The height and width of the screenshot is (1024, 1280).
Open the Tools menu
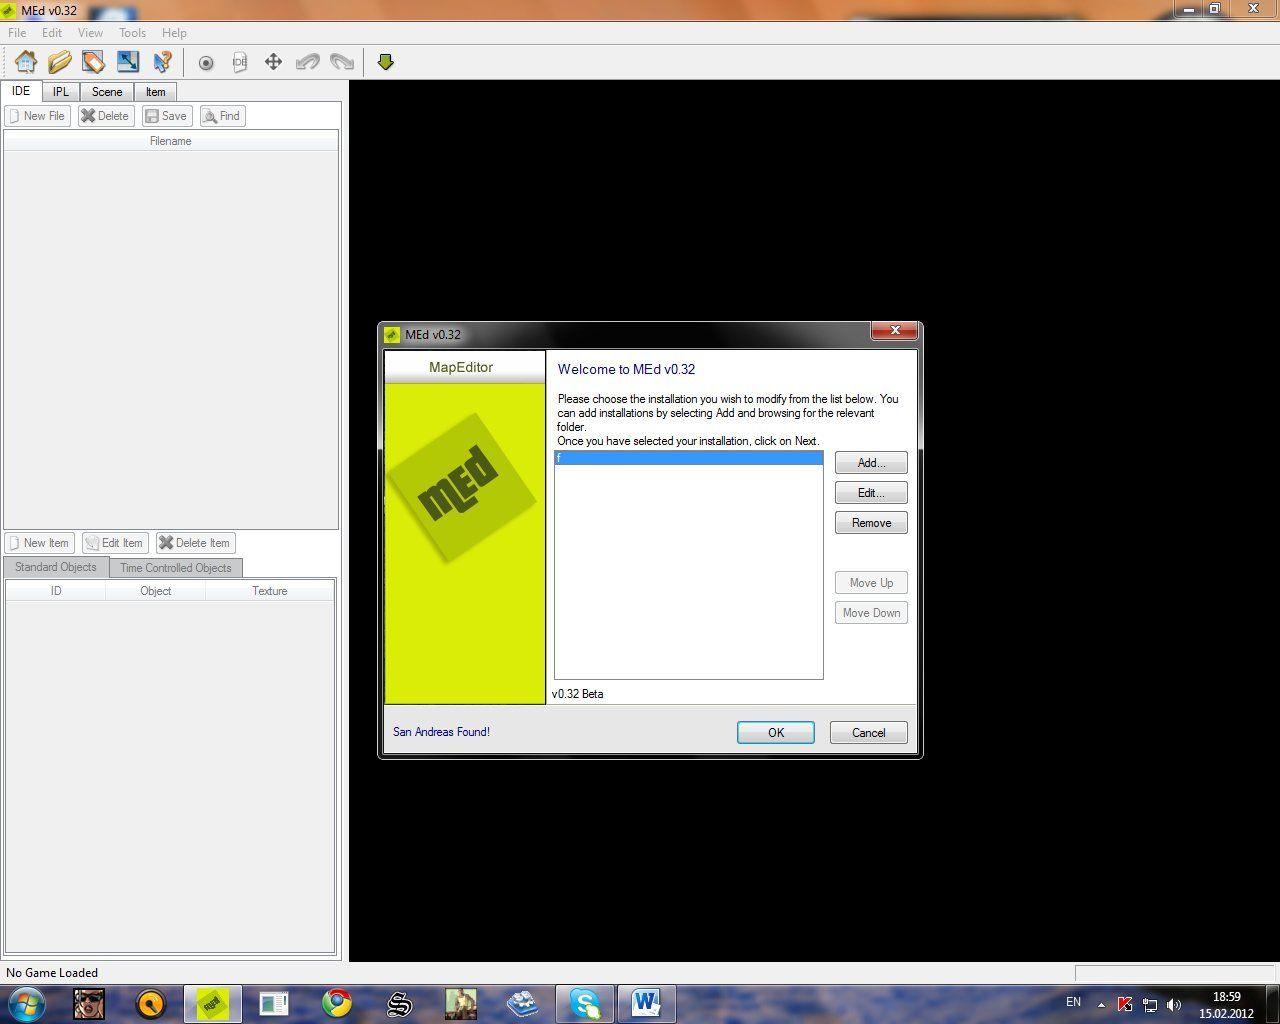[x=132, y=33]
